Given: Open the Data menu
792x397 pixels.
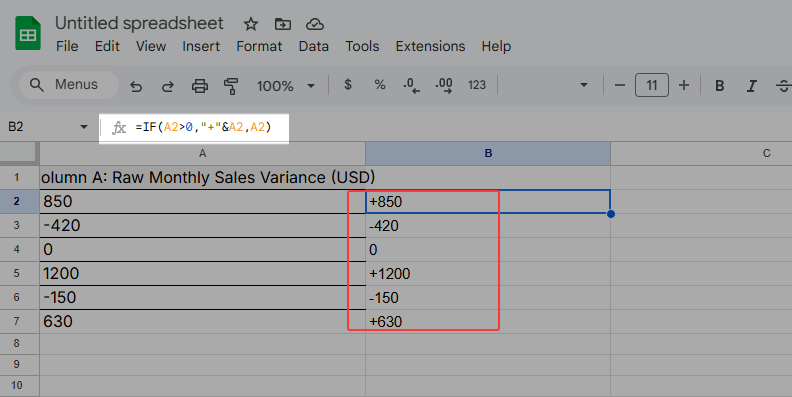Looking at the screenshot, I should tap(314, 46).
